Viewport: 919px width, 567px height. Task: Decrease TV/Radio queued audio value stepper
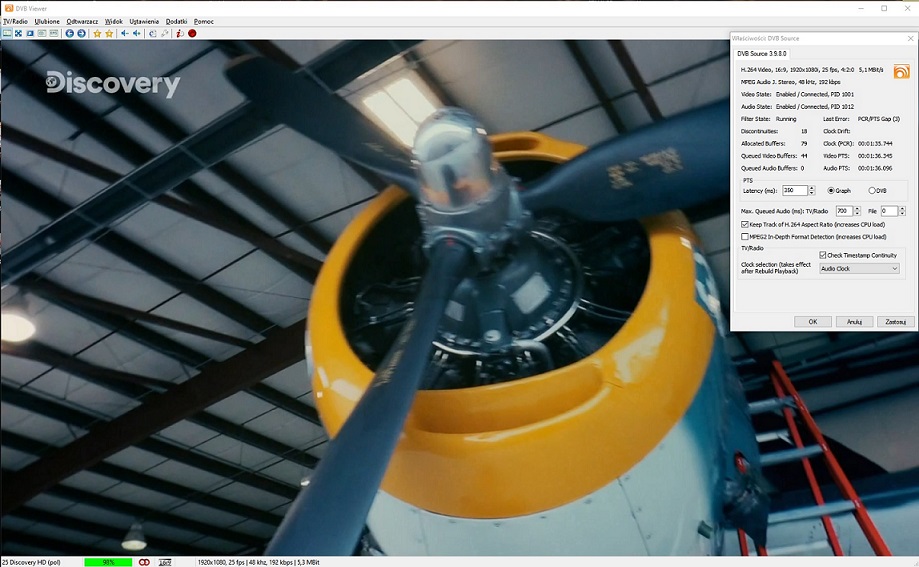click(x=857, y=213)
